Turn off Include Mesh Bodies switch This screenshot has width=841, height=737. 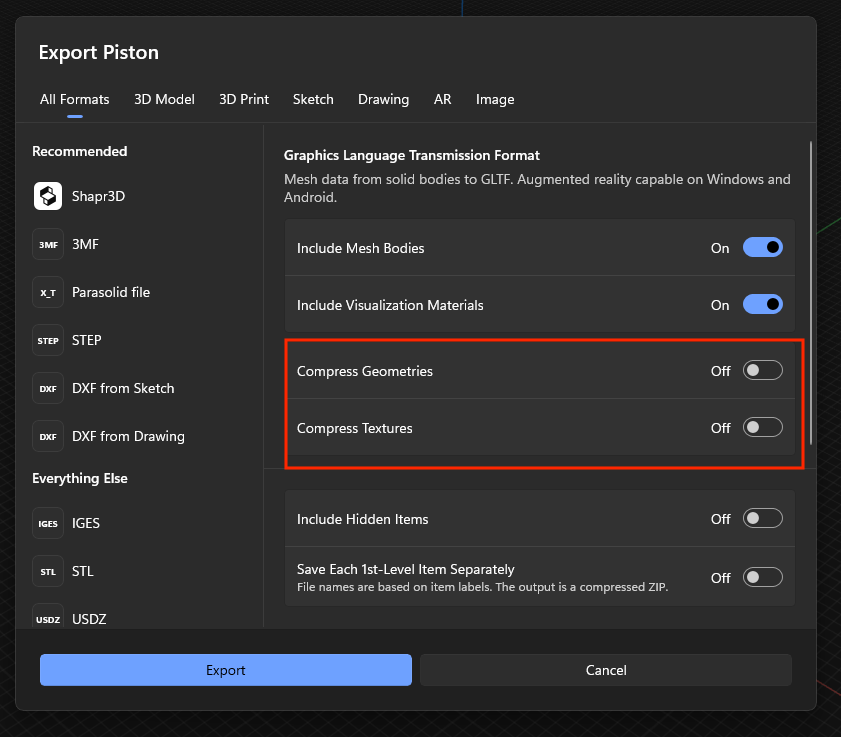point(762,247)
